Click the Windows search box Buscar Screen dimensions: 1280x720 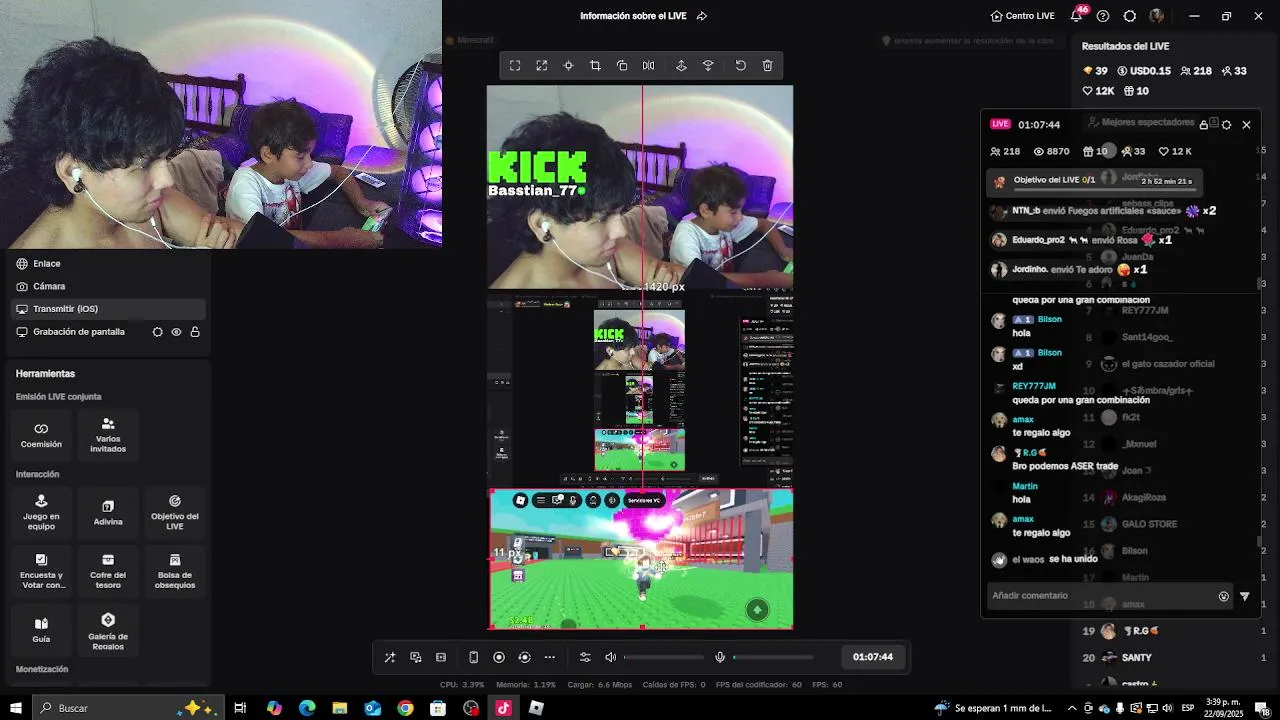127,708
